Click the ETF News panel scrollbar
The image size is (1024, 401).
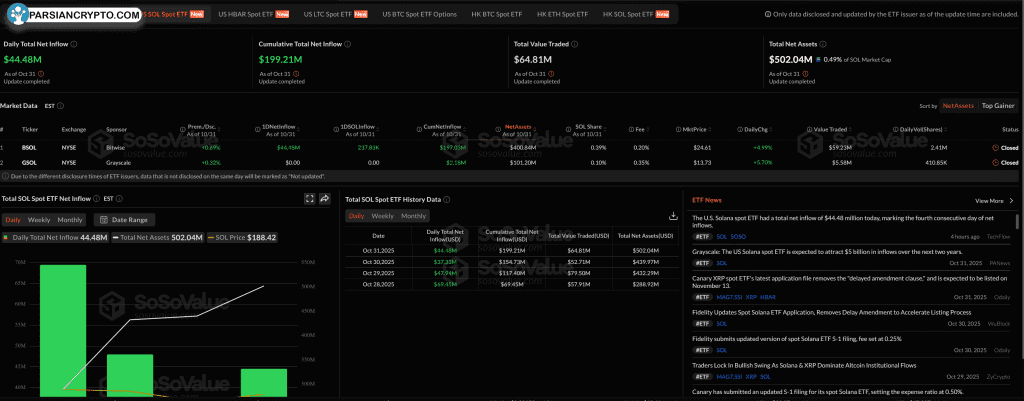point(1017,222)
